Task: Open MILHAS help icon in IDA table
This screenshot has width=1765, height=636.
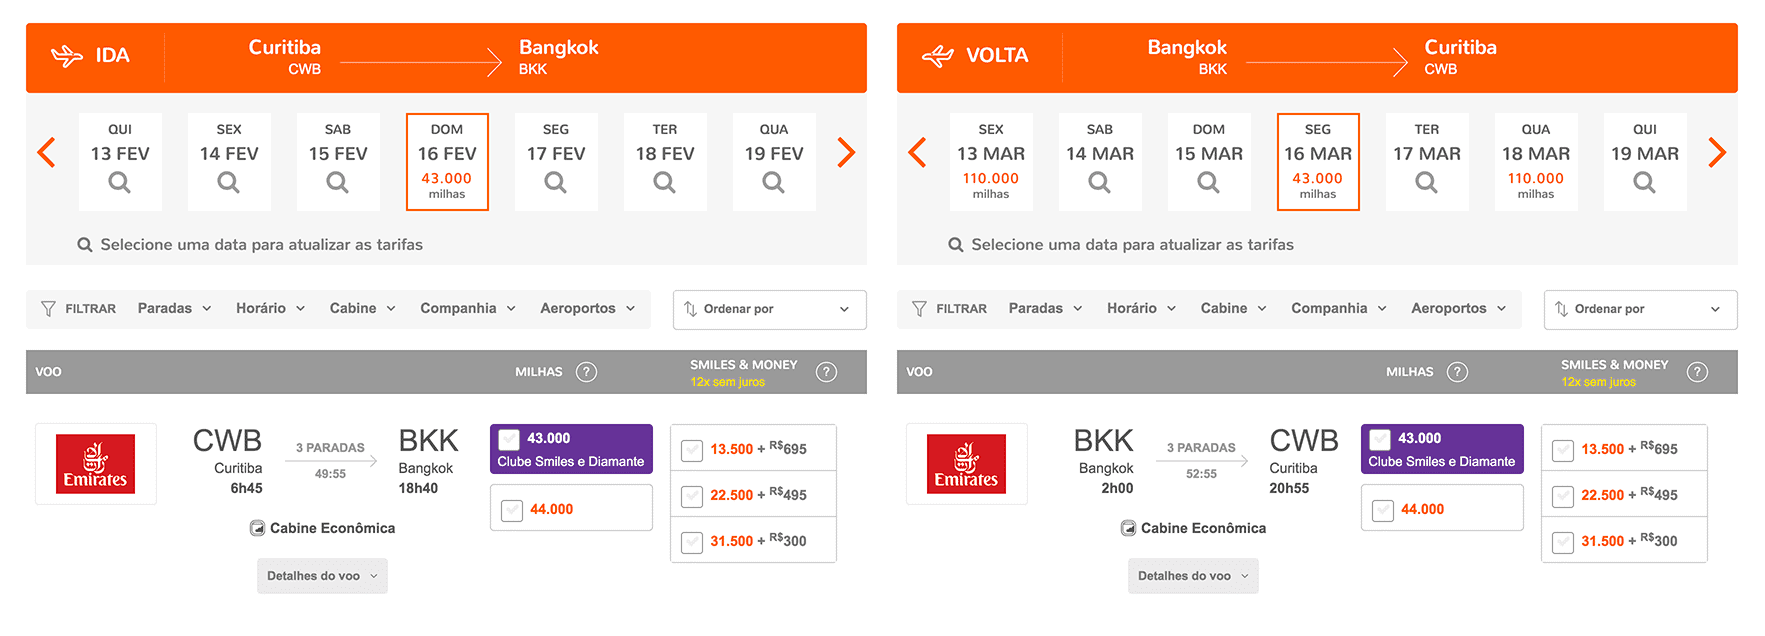Action: [587, 372]
